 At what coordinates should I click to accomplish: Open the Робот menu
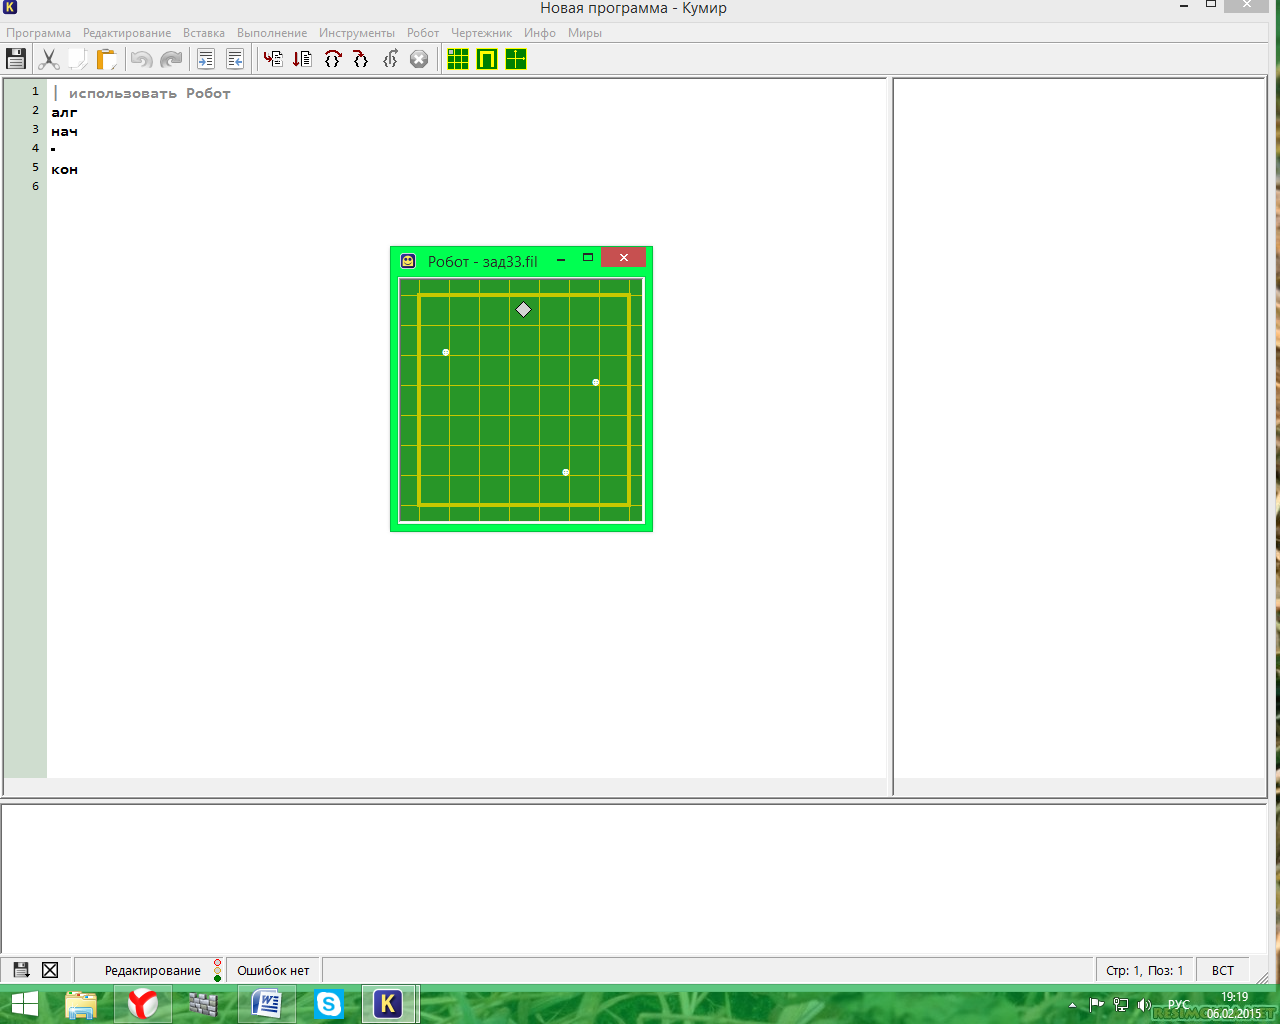(x=423, y=33)
